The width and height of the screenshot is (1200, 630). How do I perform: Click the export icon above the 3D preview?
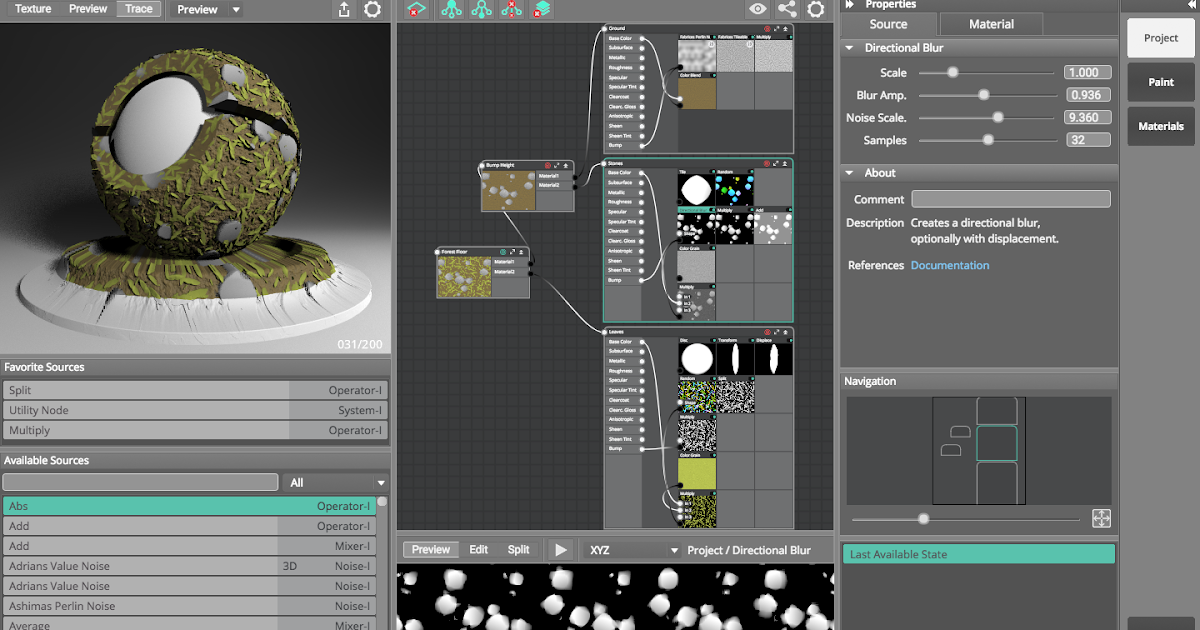pos(344,9)
